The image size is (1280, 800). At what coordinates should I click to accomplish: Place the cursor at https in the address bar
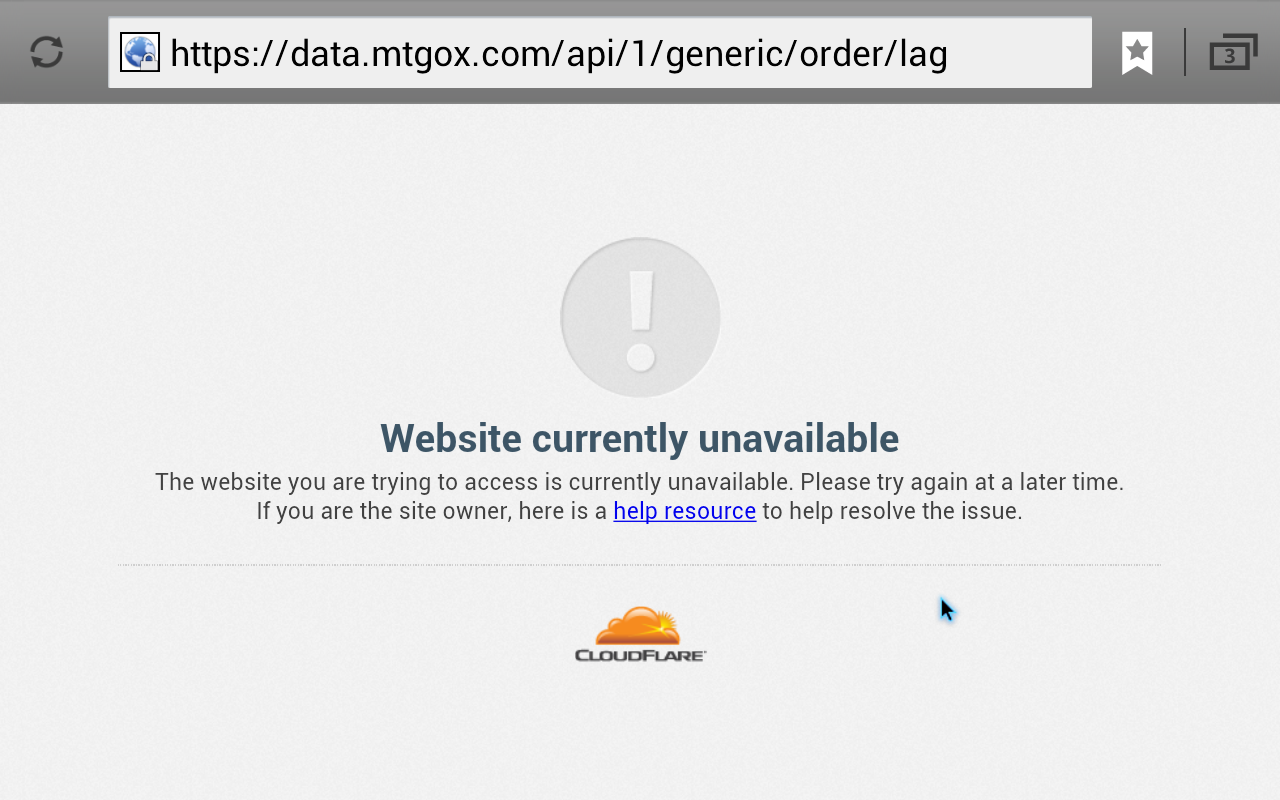pyautogui.click(x=209, y=53)
